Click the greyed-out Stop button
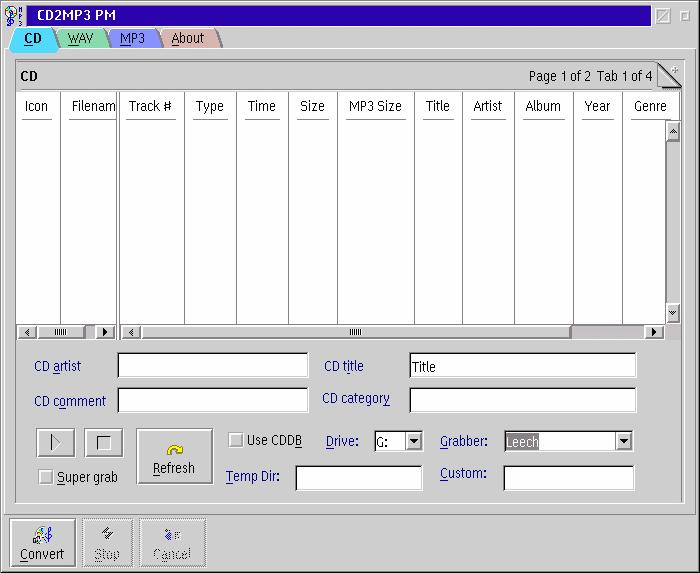 pos(107,543)
